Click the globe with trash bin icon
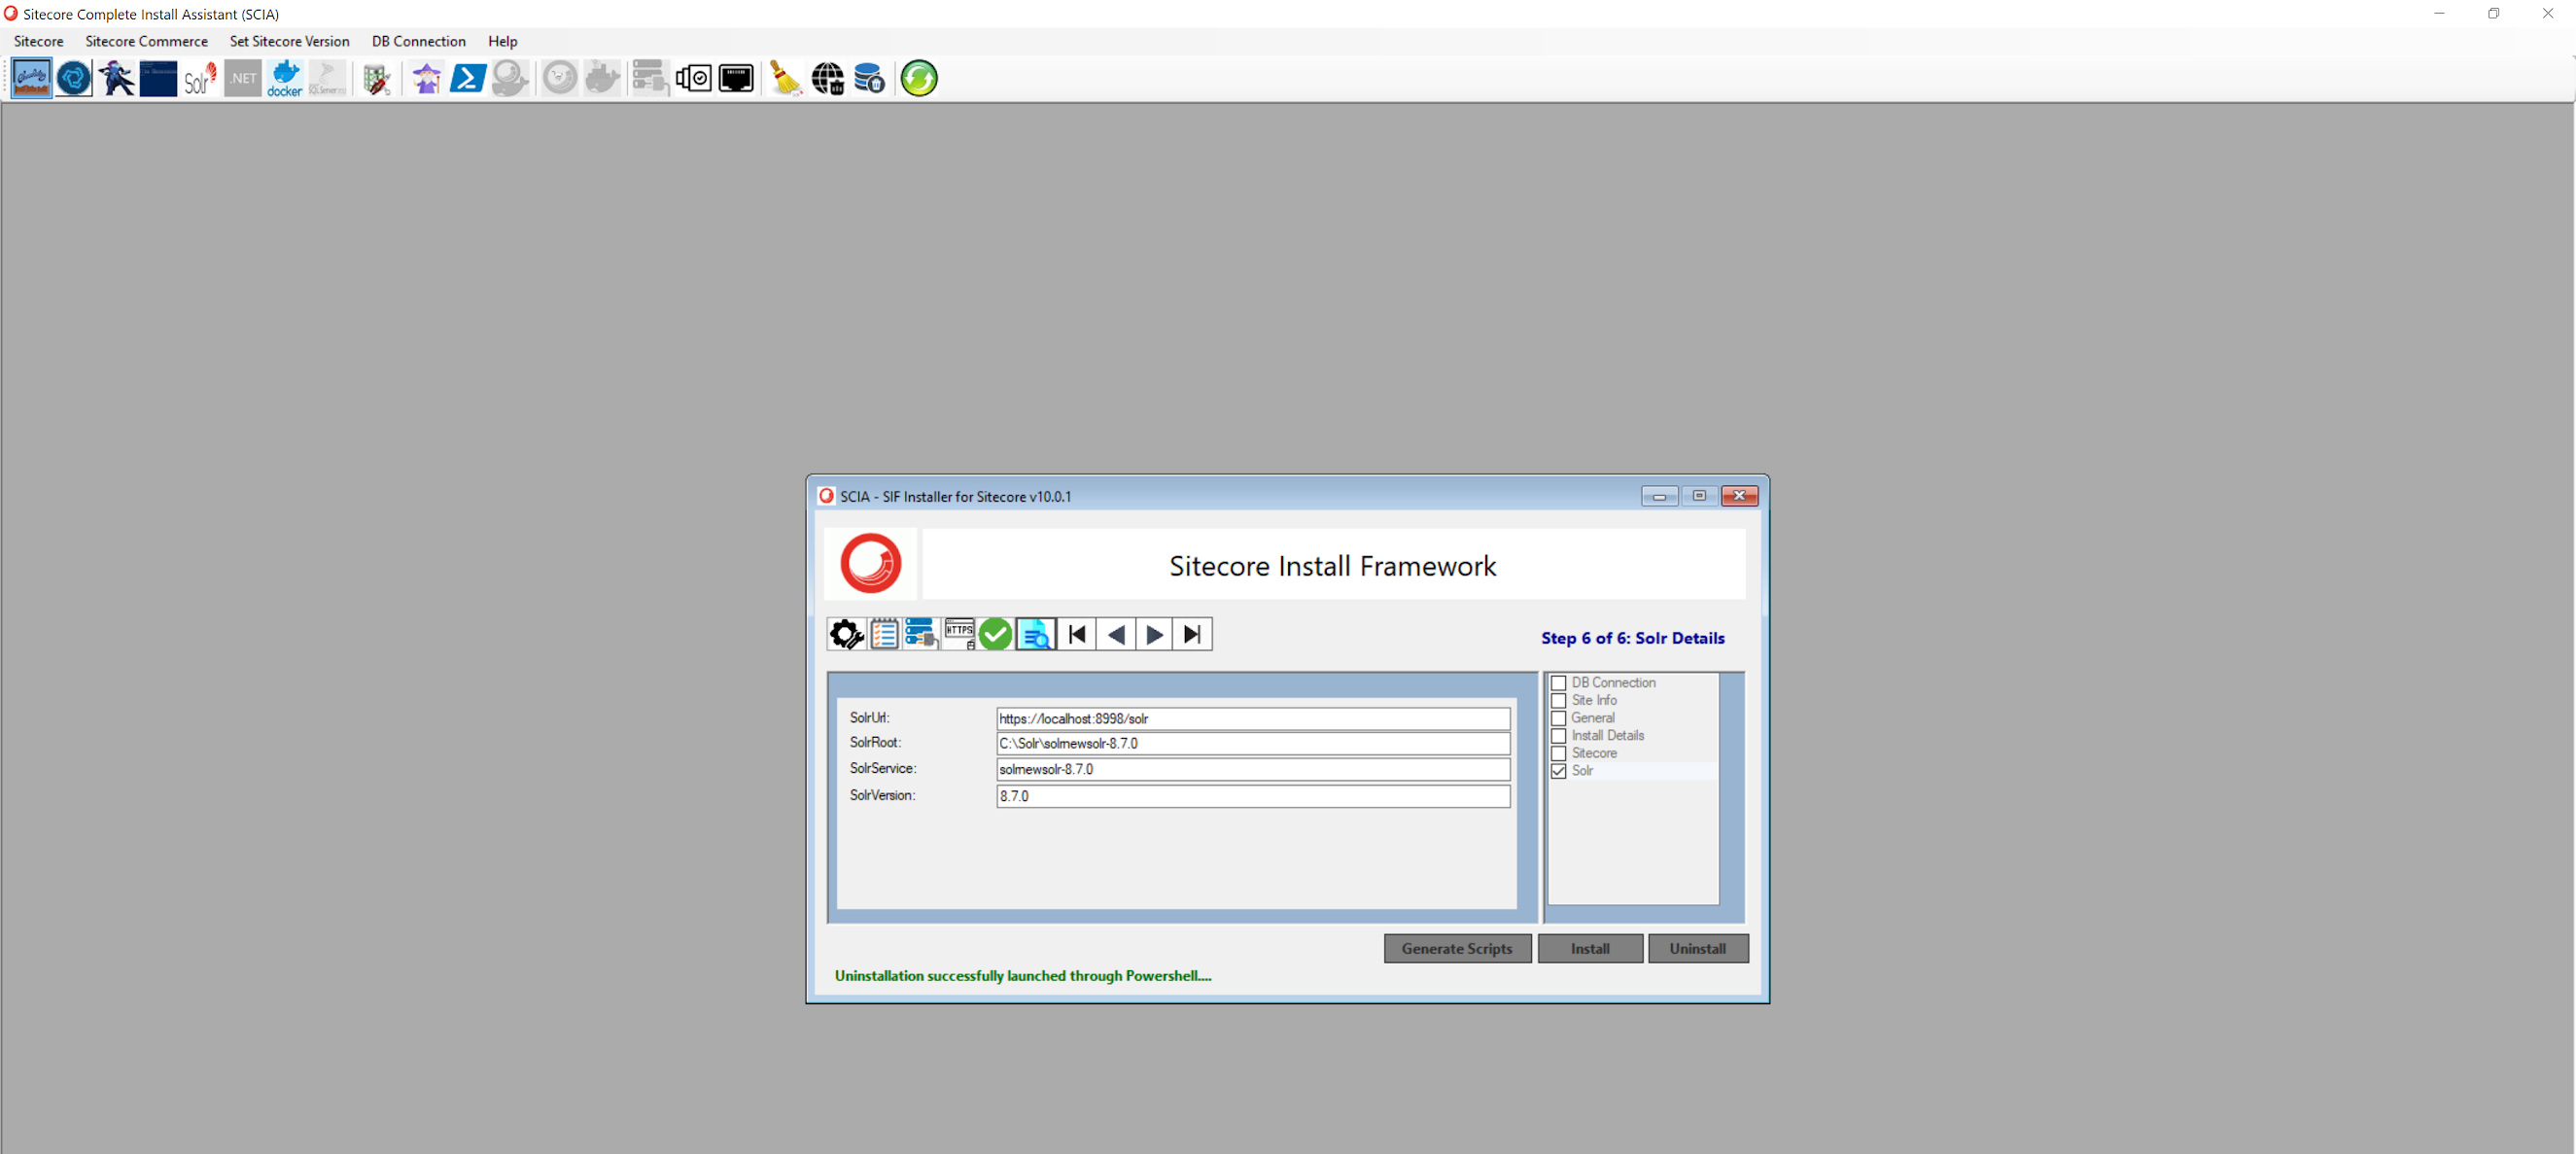This screenshot has height=1154, width=2576. (827, 78)
